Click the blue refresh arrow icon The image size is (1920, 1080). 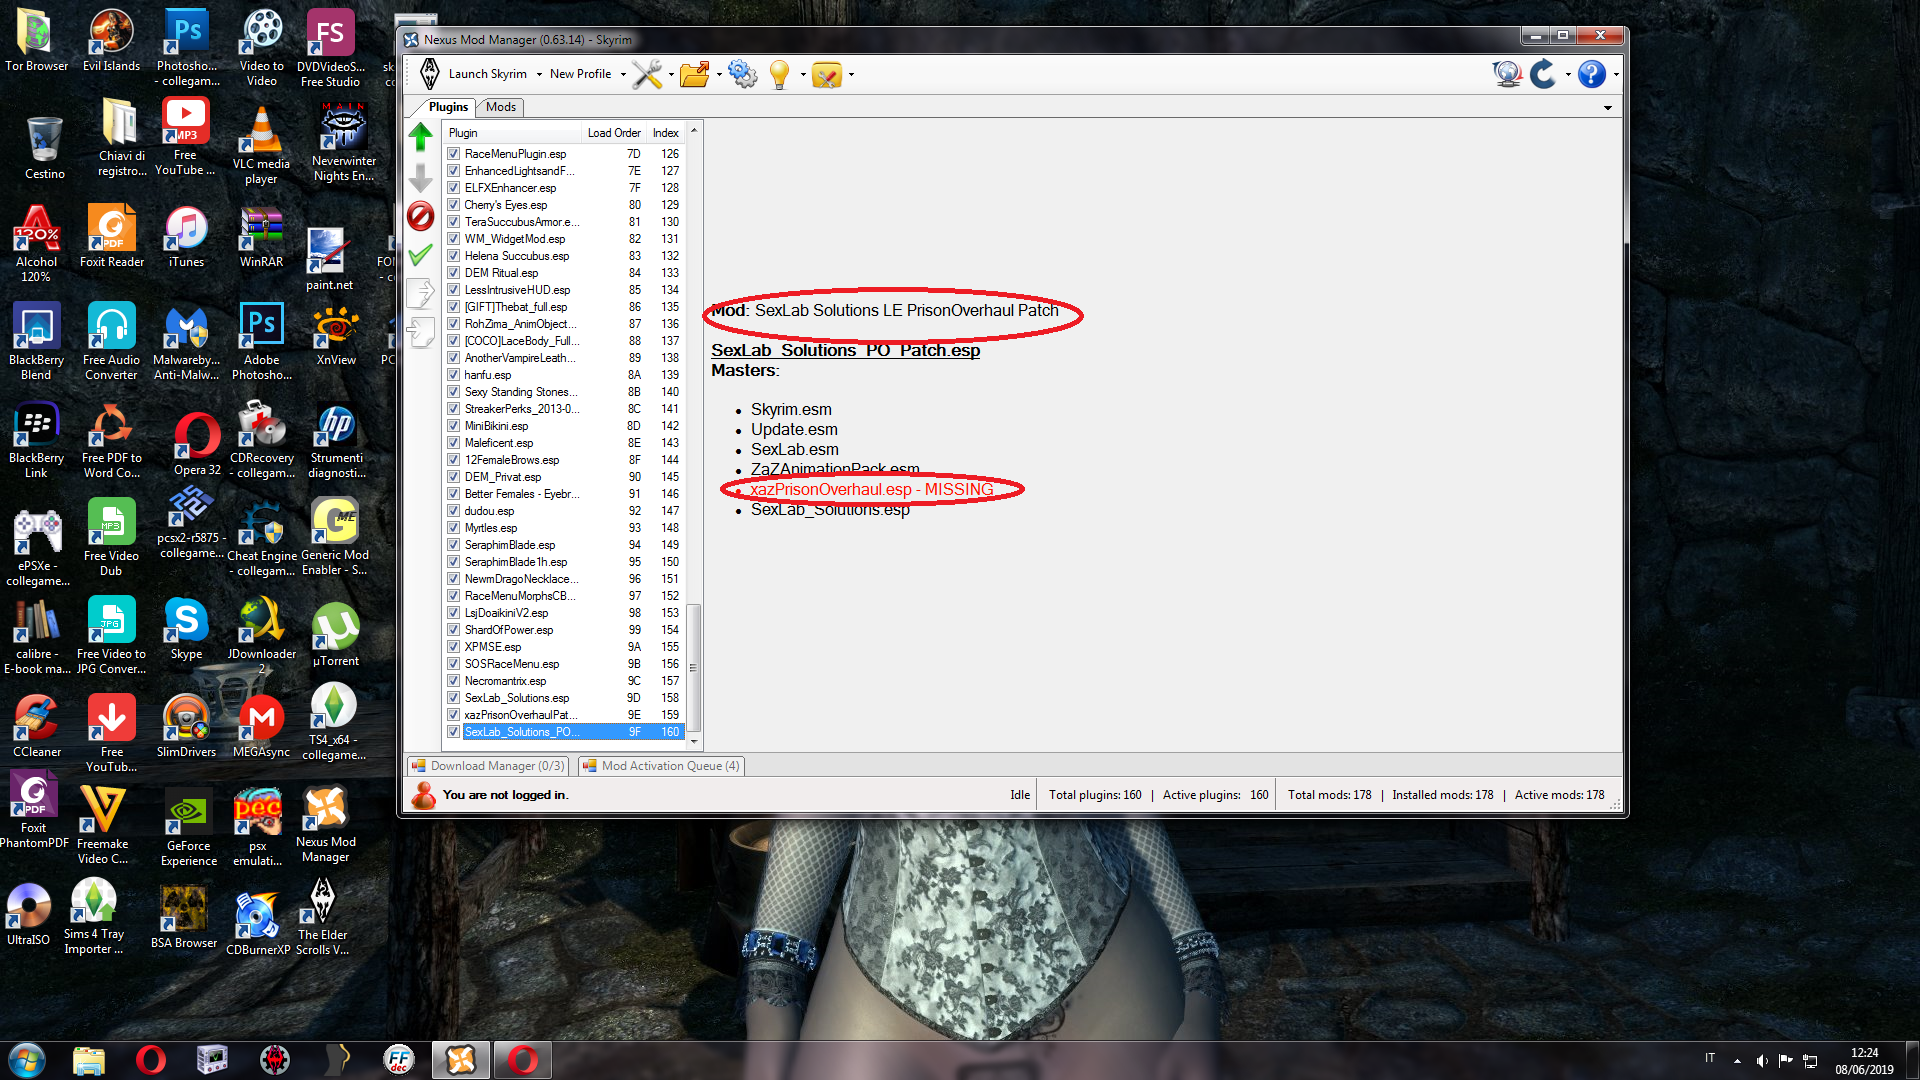click(1543, 74)
